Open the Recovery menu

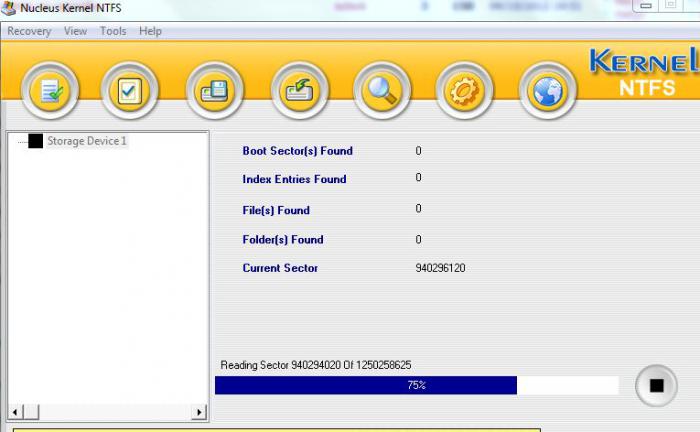pos(29,31)
